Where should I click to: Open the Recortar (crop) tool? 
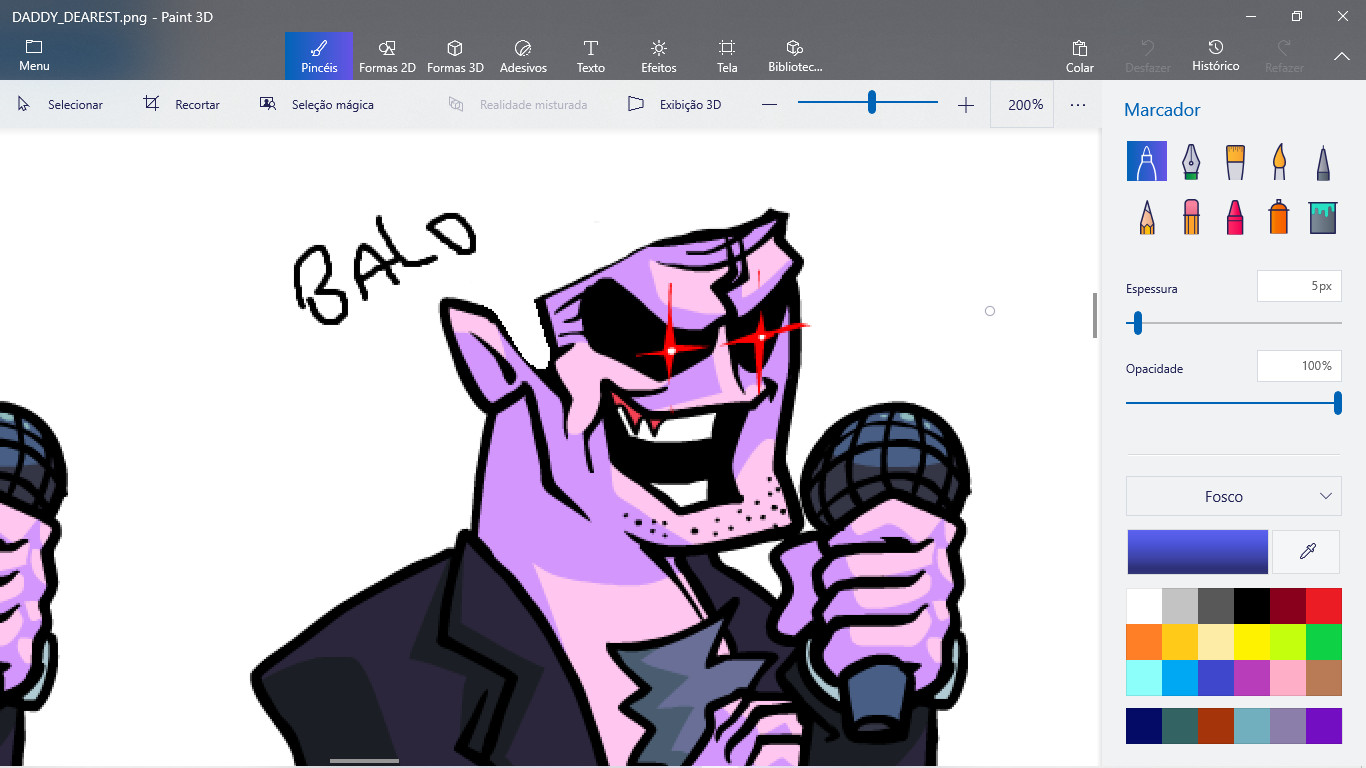coord(183,104)
